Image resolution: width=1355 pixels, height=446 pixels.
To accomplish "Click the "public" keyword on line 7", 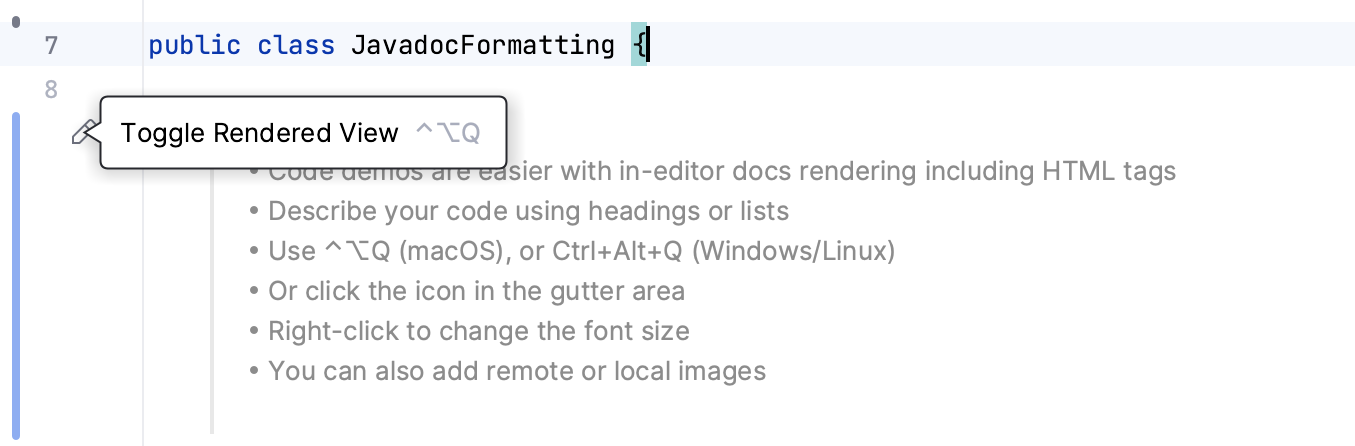I will pyautogui.click(x=194, y=46).
